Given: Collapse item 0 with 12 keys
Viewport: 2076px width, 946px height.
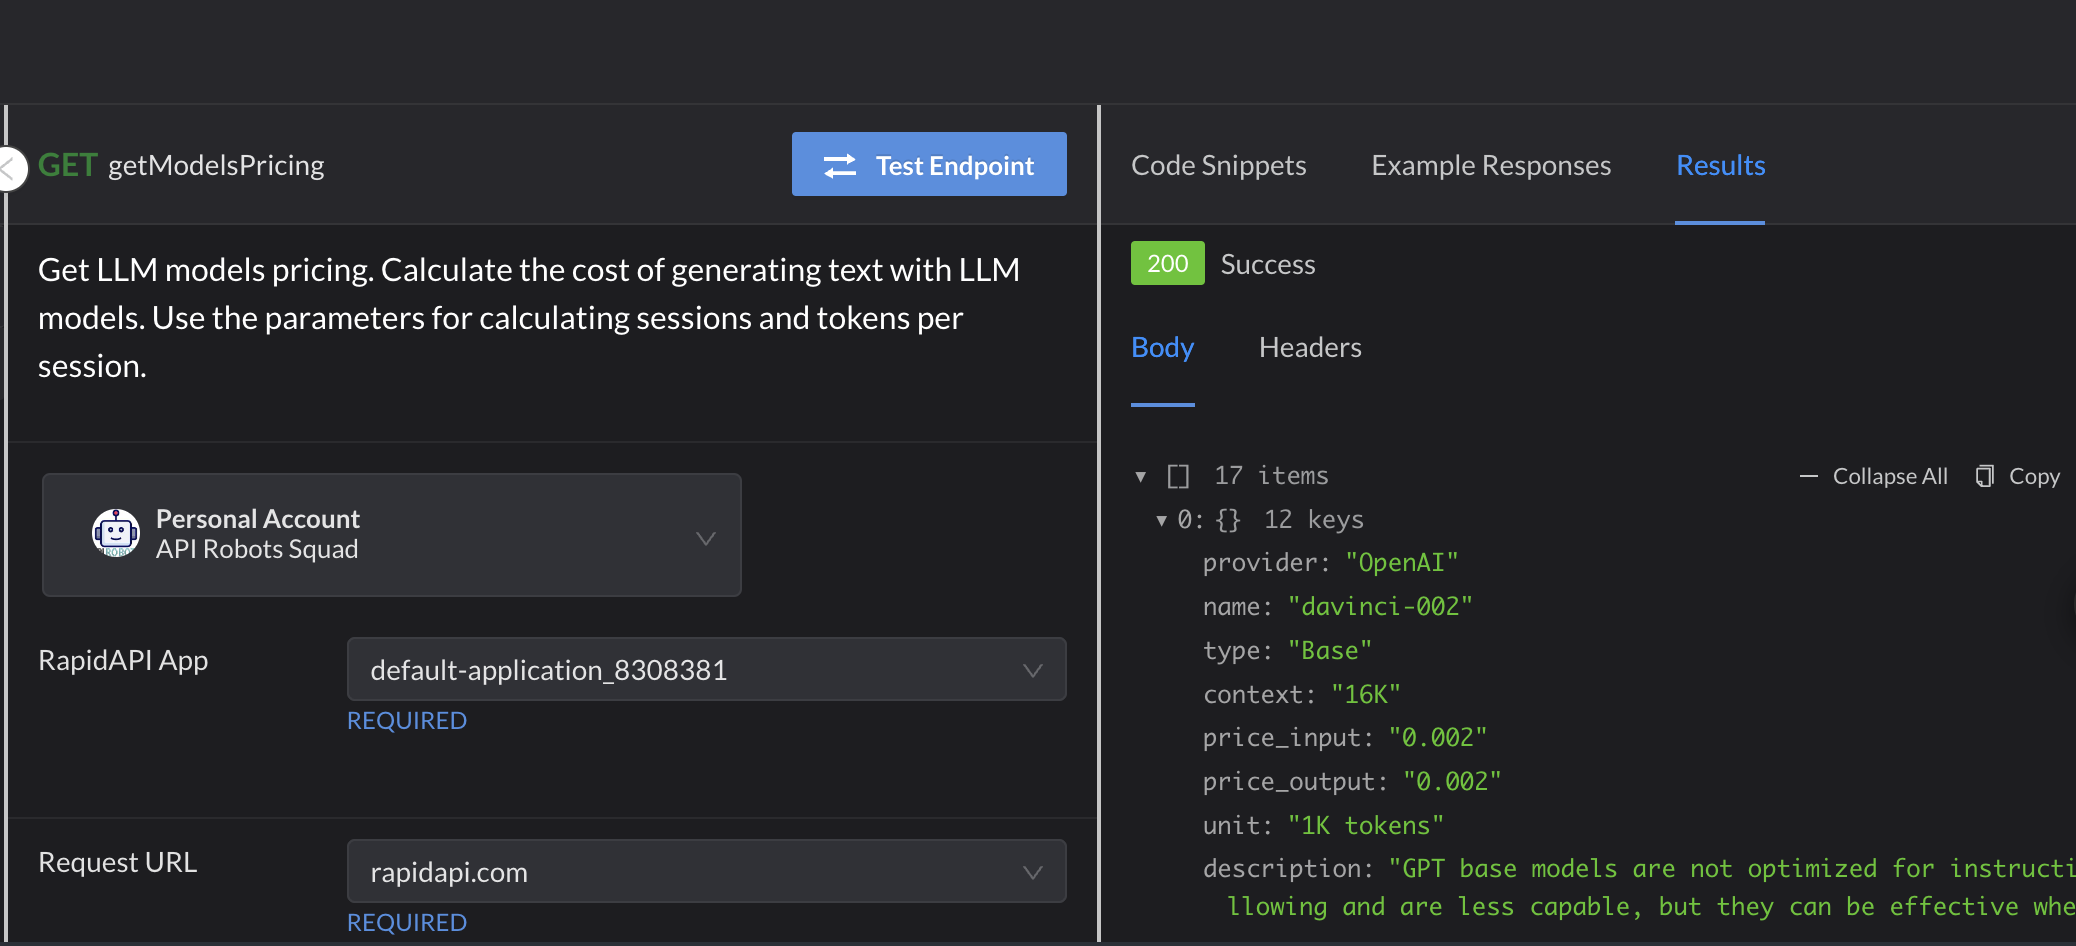Looking at the screenshot, I should [1161, 521].
